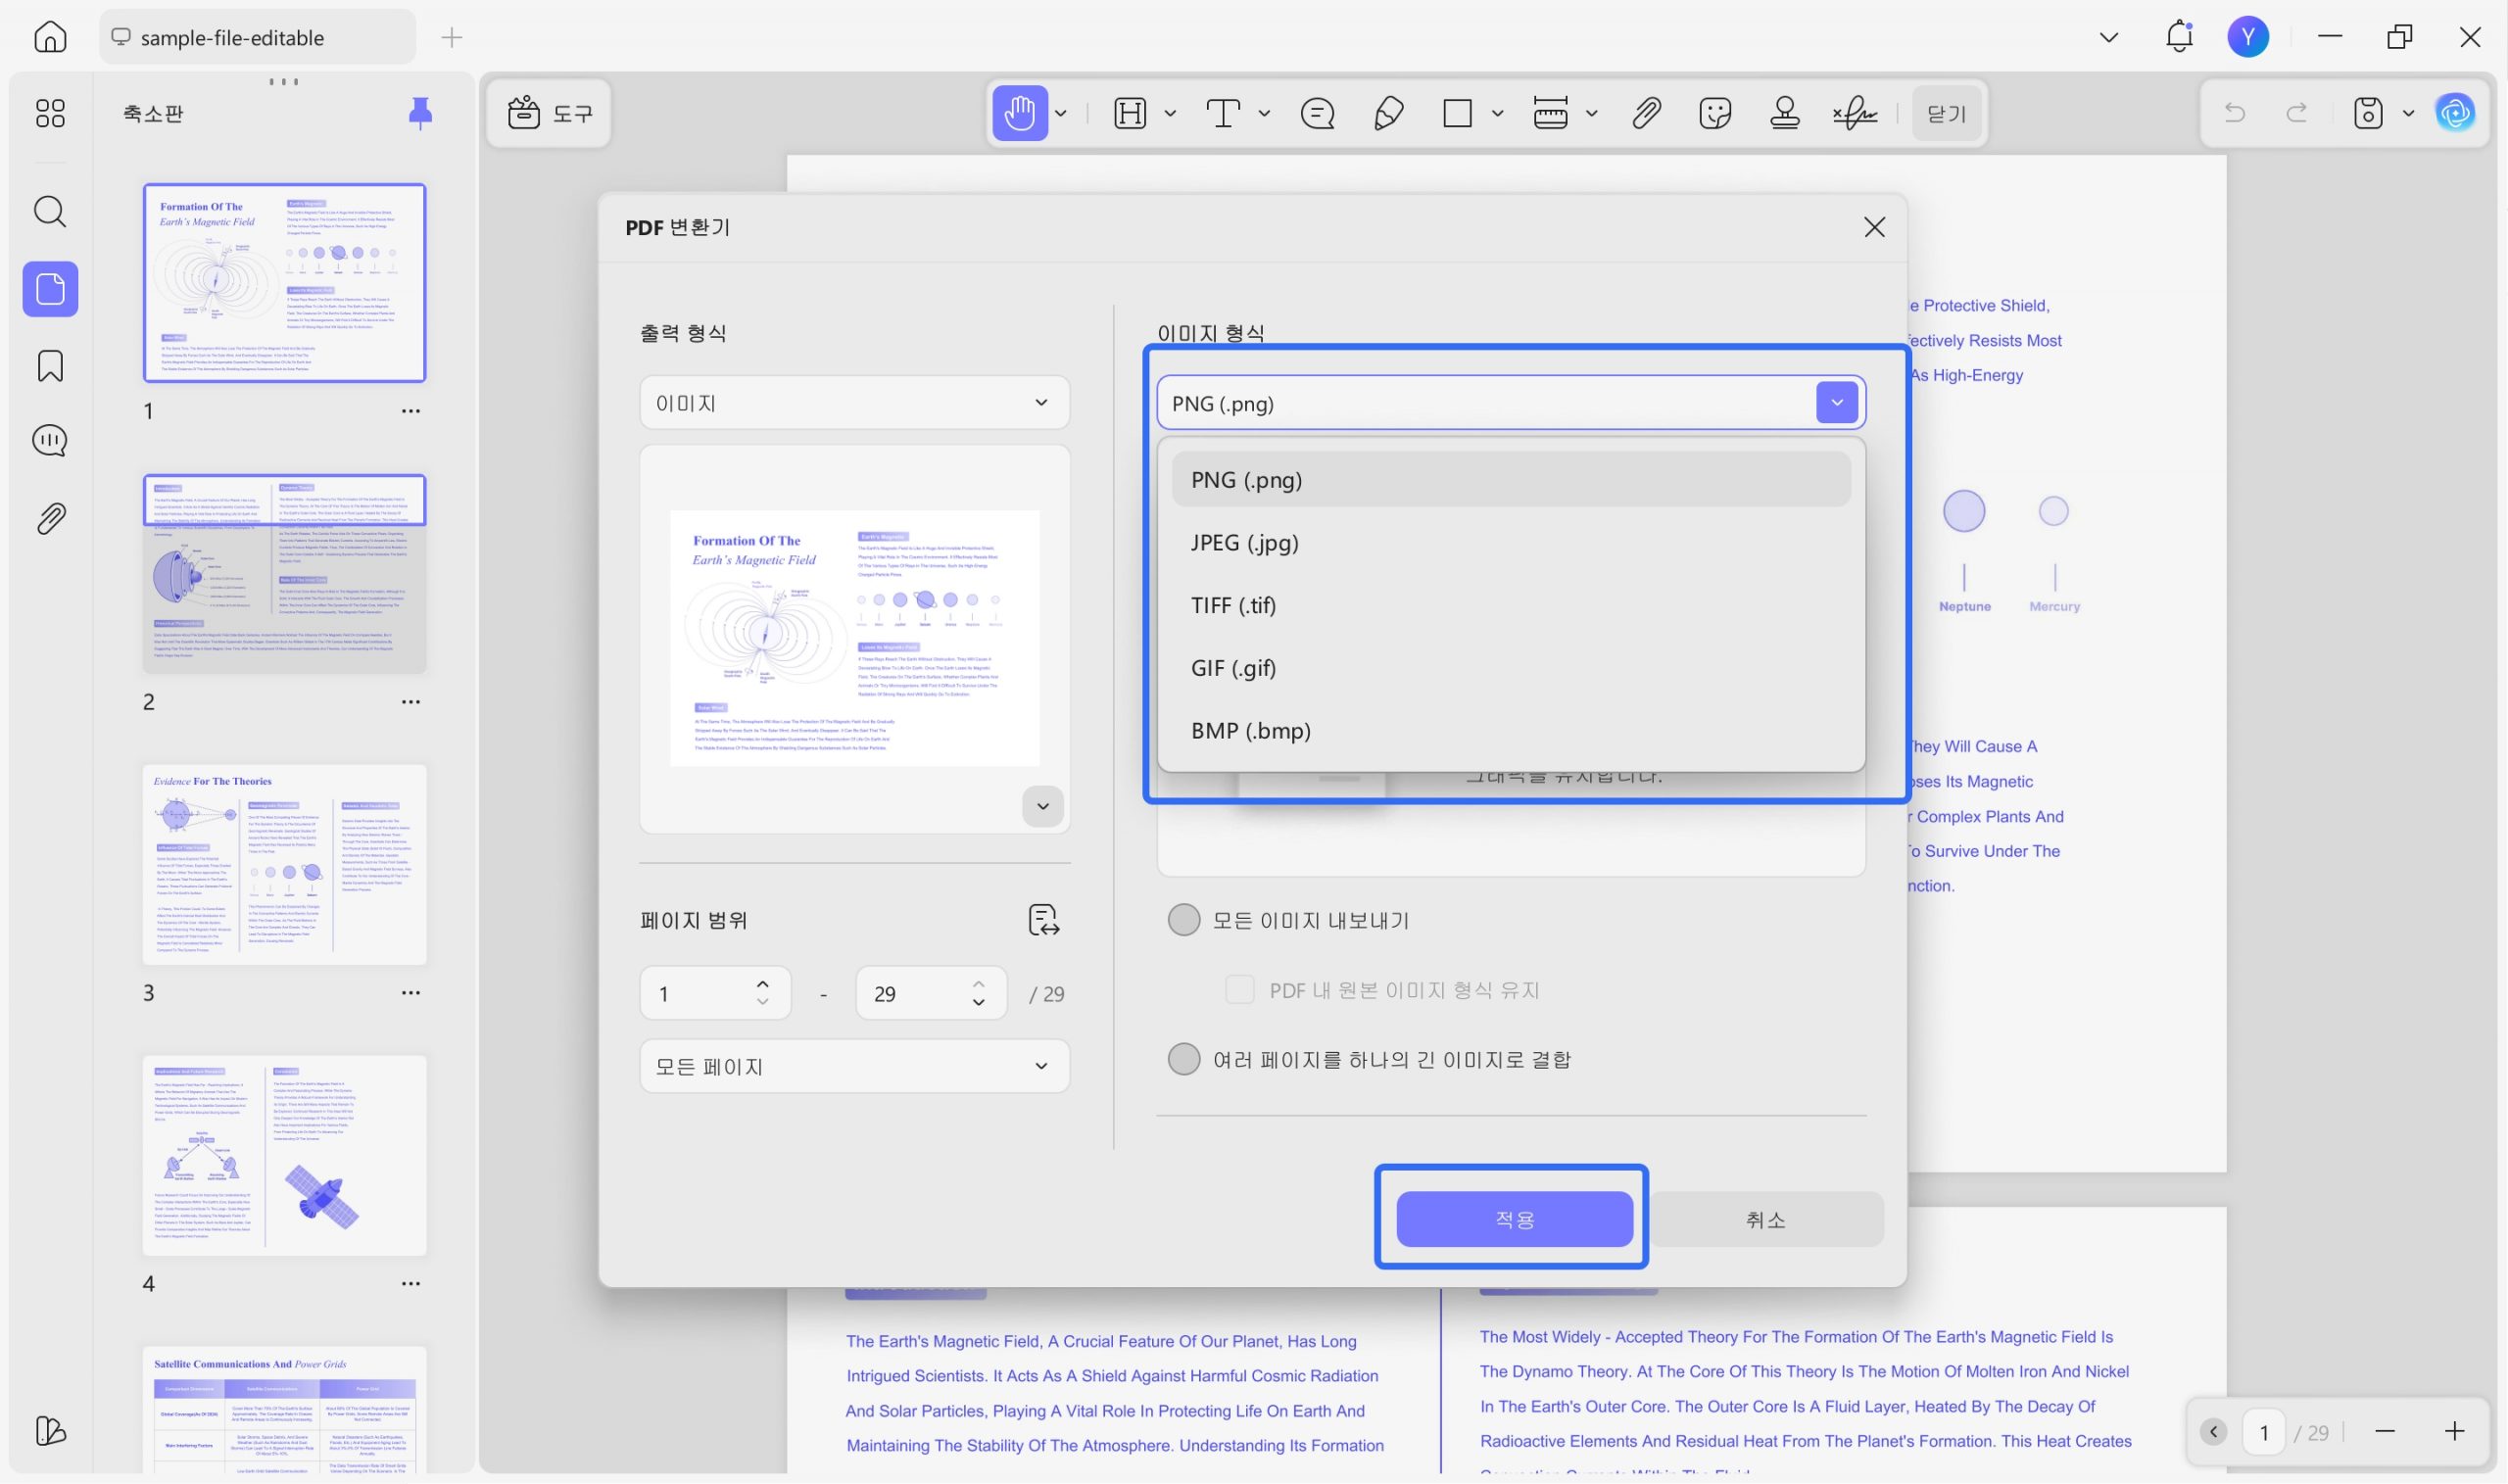Image resolution: width=2508 pixels, height=1484 pixels.
Task: Open the highlighter tool in toolbar
Action: click(x=1388, y=113)
